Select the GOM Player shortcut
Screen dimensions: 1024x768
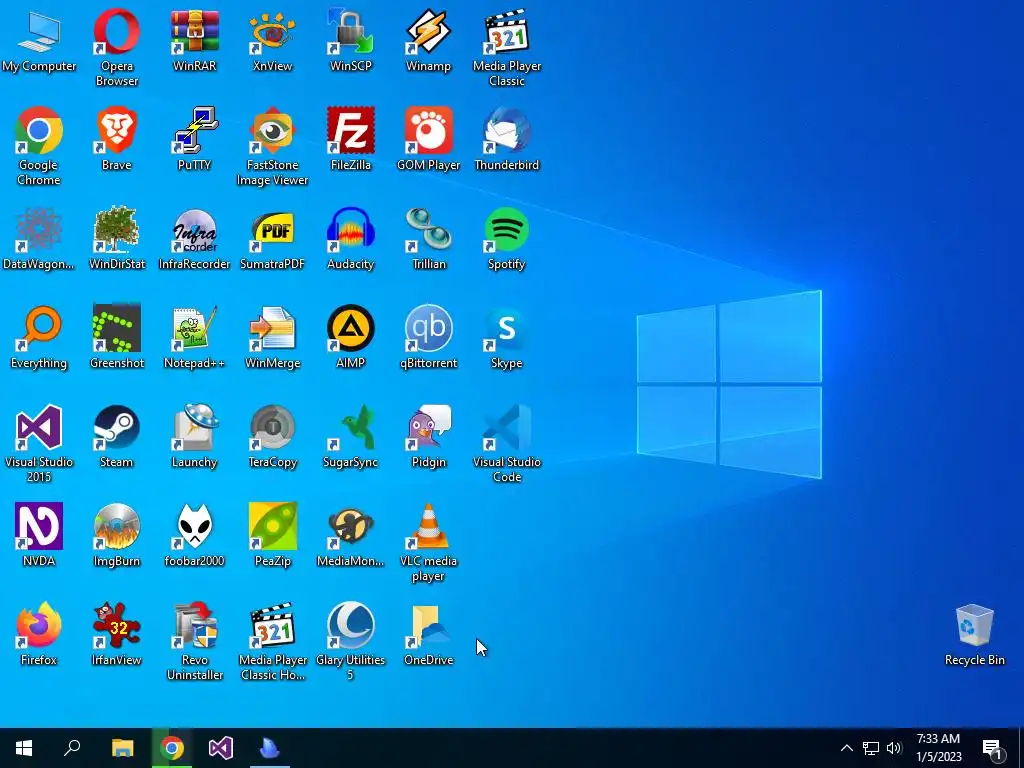[428, 140]
